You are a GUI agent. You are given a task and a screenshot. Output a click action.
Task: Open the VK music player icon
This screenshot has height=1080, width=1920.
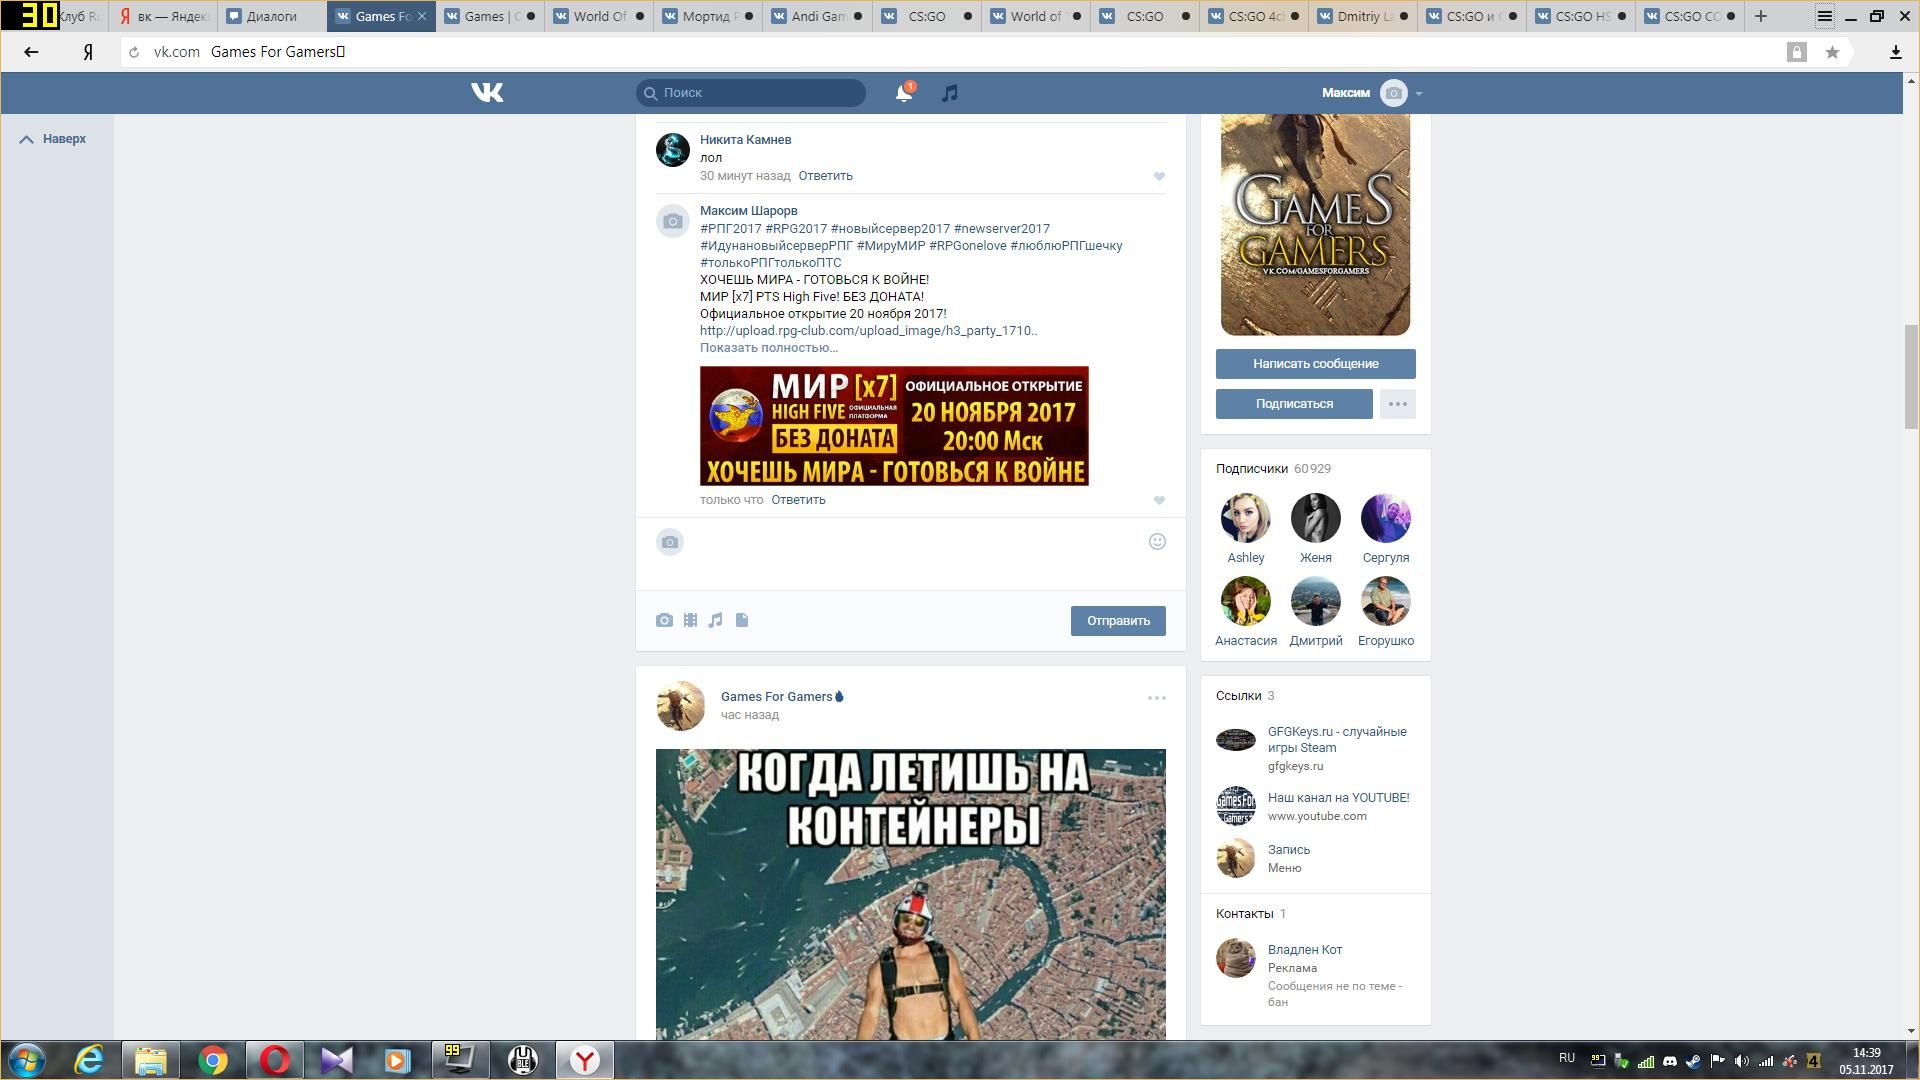pyautogui.click(x=950, y=93)
